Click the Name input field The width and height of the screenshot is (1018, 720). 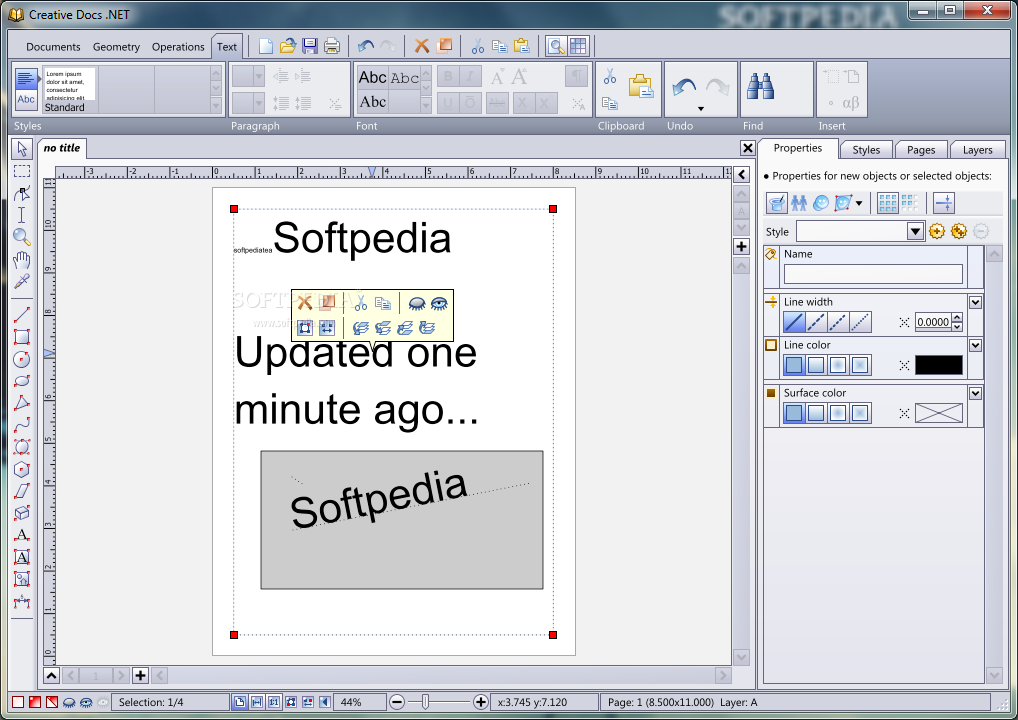tap(873, 274)
